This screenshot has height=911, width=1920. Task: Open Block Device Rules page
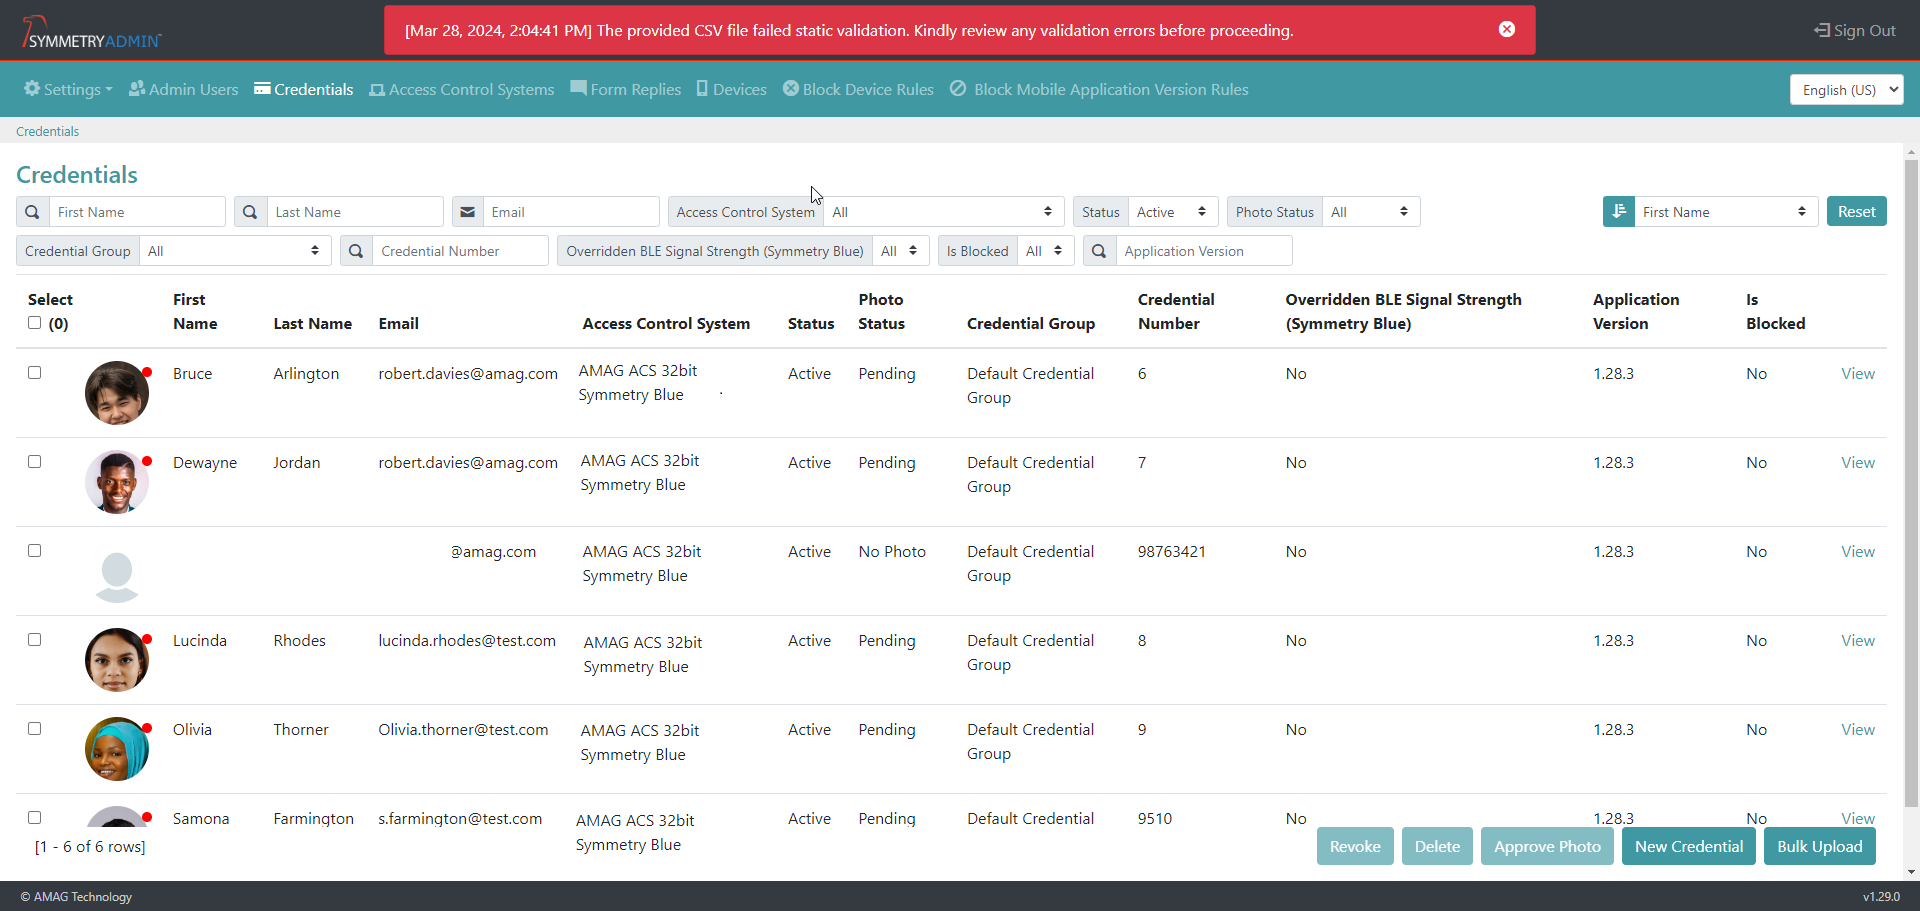pos(858,89)
